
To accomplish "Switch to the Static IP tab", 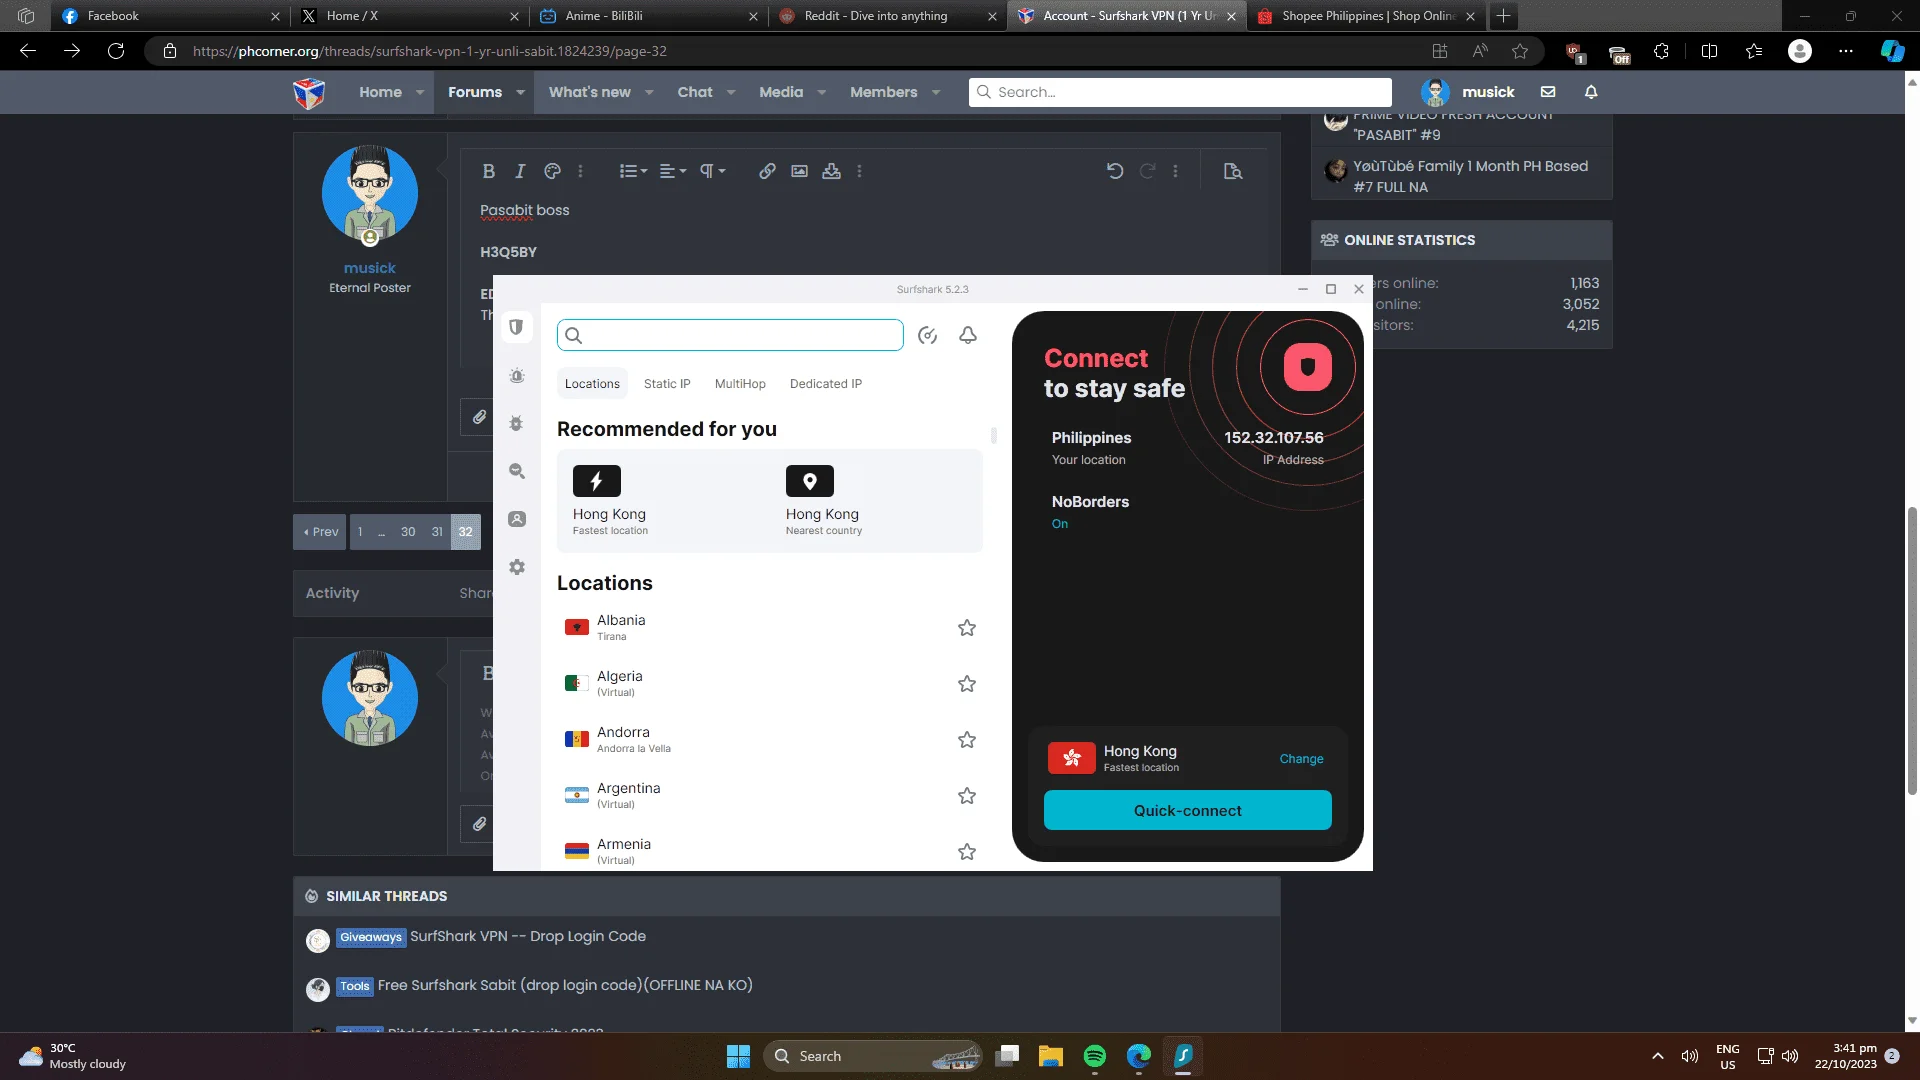I will [667, 384].
